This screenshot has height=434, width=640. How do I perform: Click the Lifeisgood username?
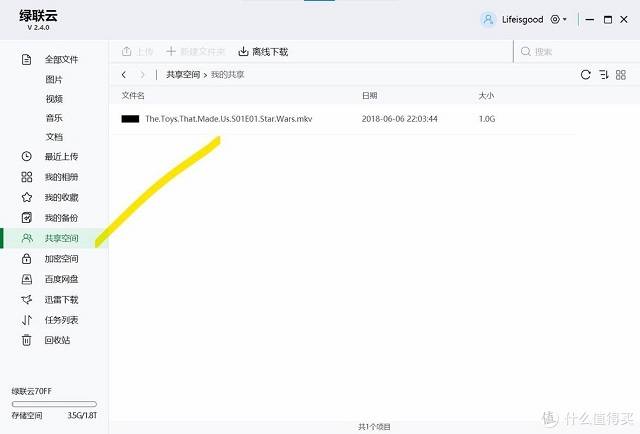522,20
